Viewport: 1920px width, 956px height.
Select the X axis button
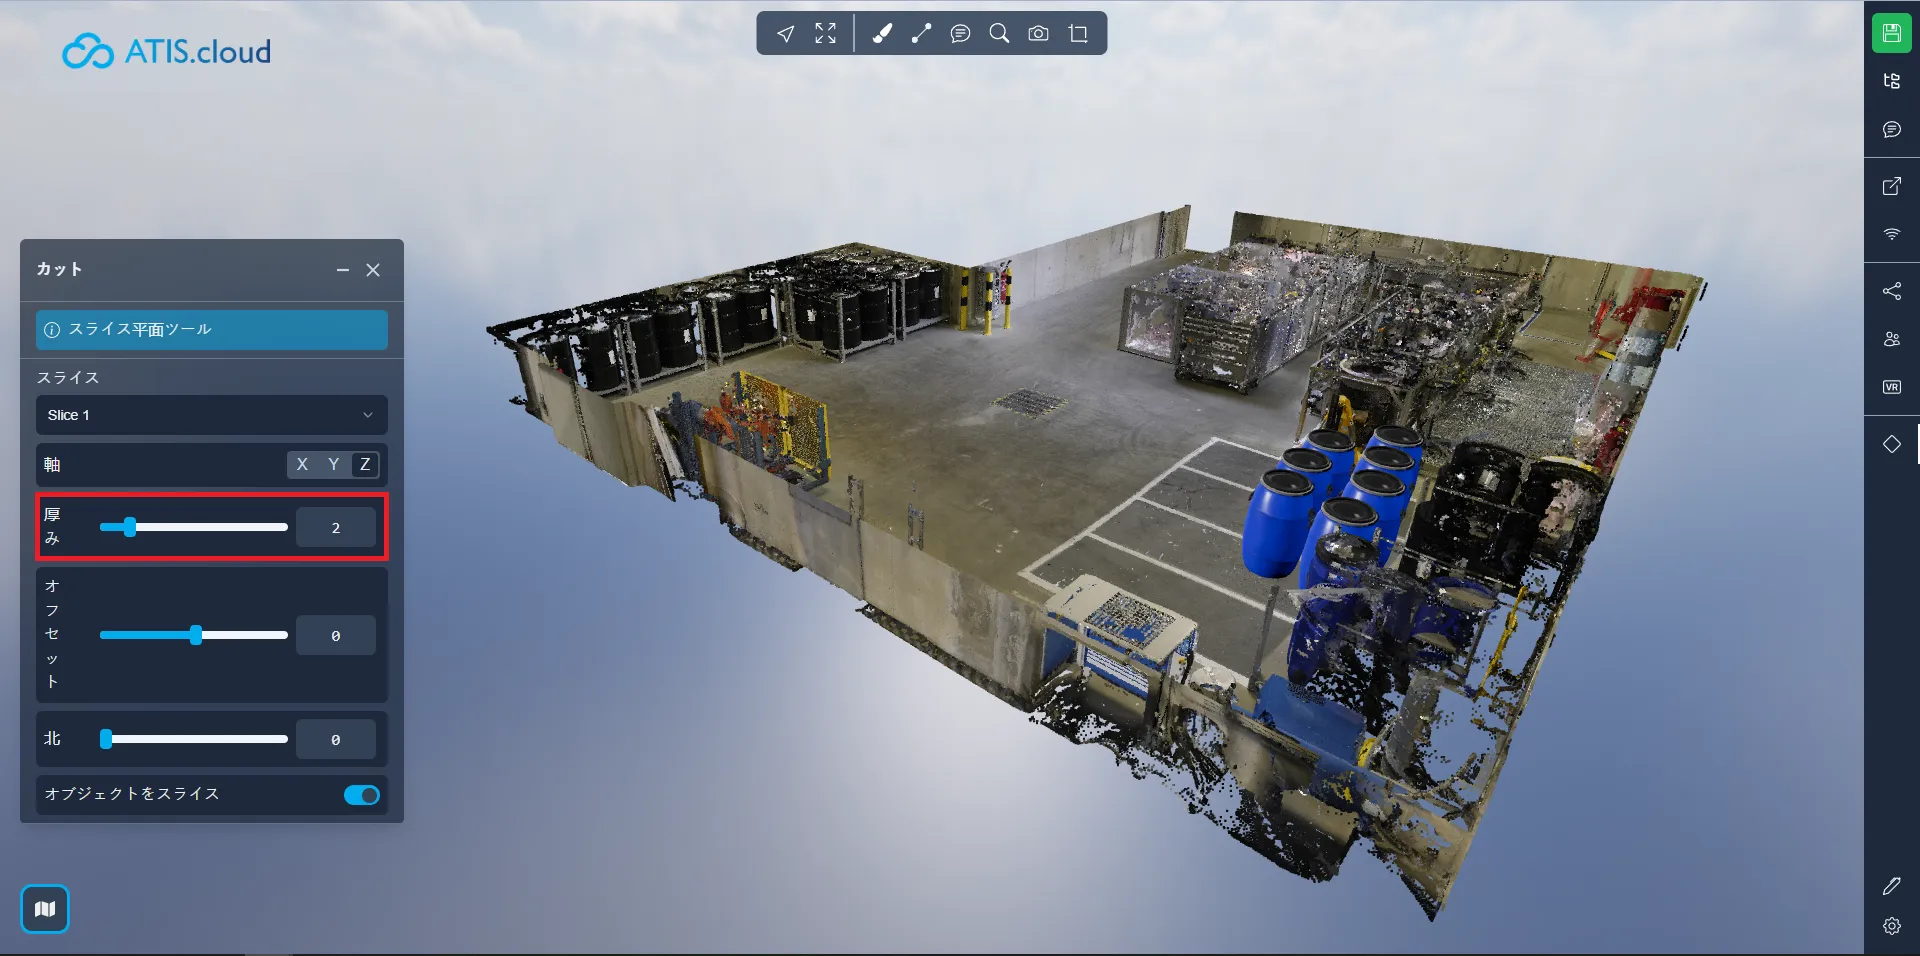pyautogui.click(x=302, y=464)
